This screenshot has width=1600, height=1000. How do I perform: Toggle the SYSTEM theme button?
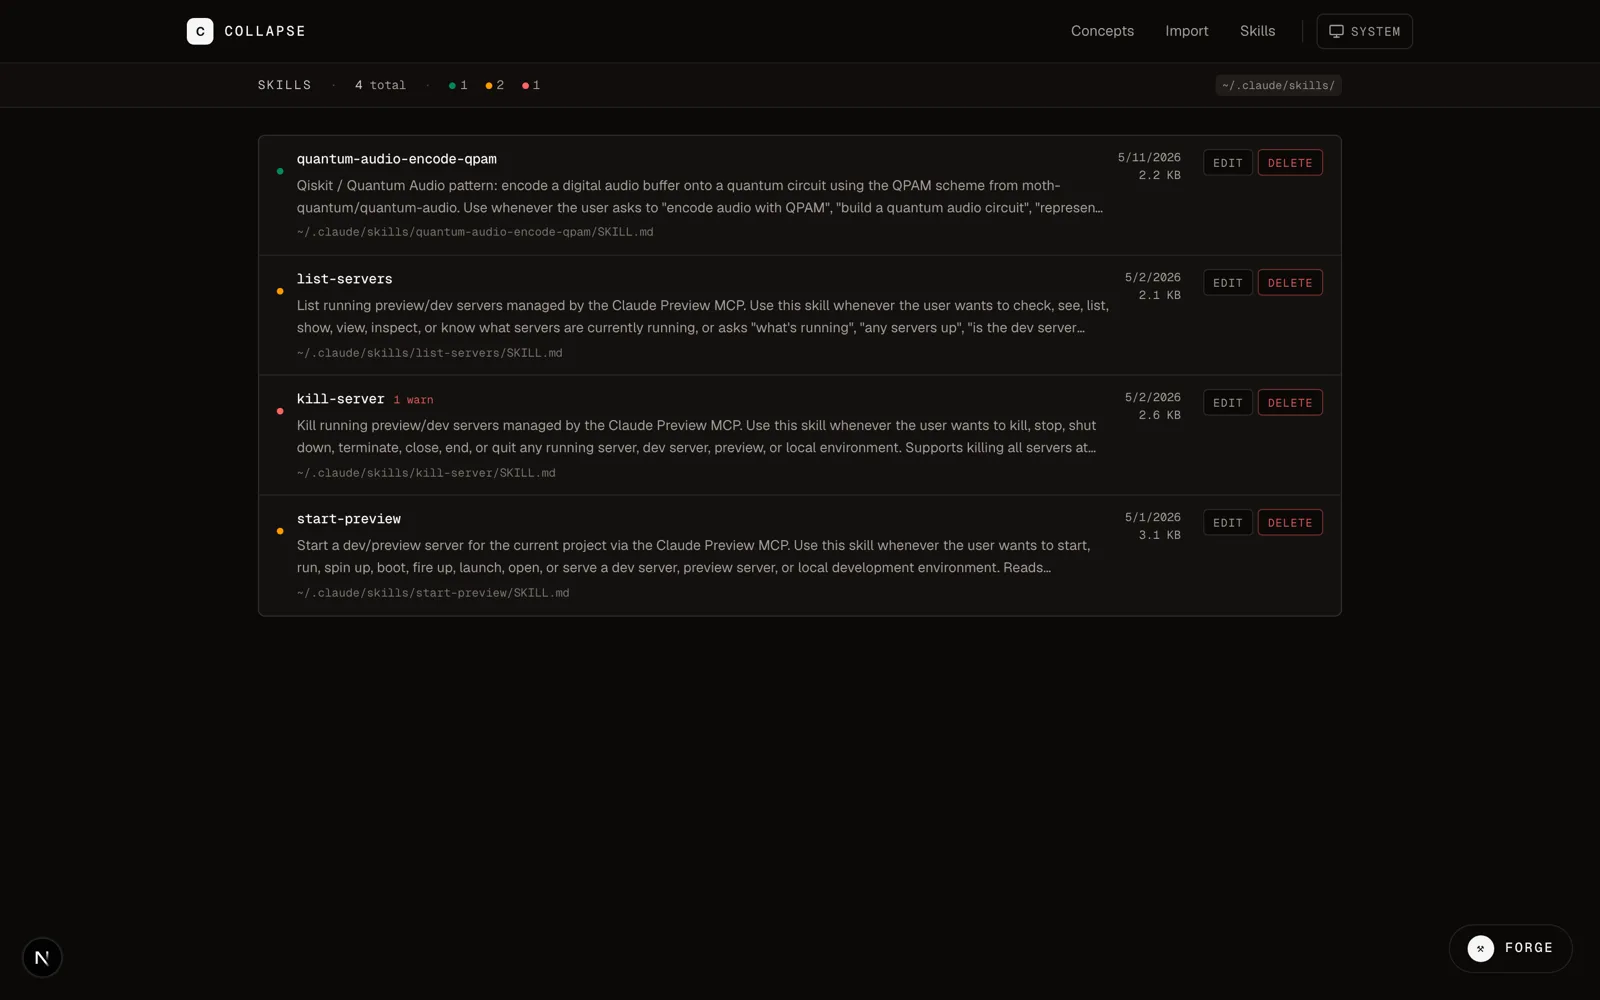point(1364,31)
